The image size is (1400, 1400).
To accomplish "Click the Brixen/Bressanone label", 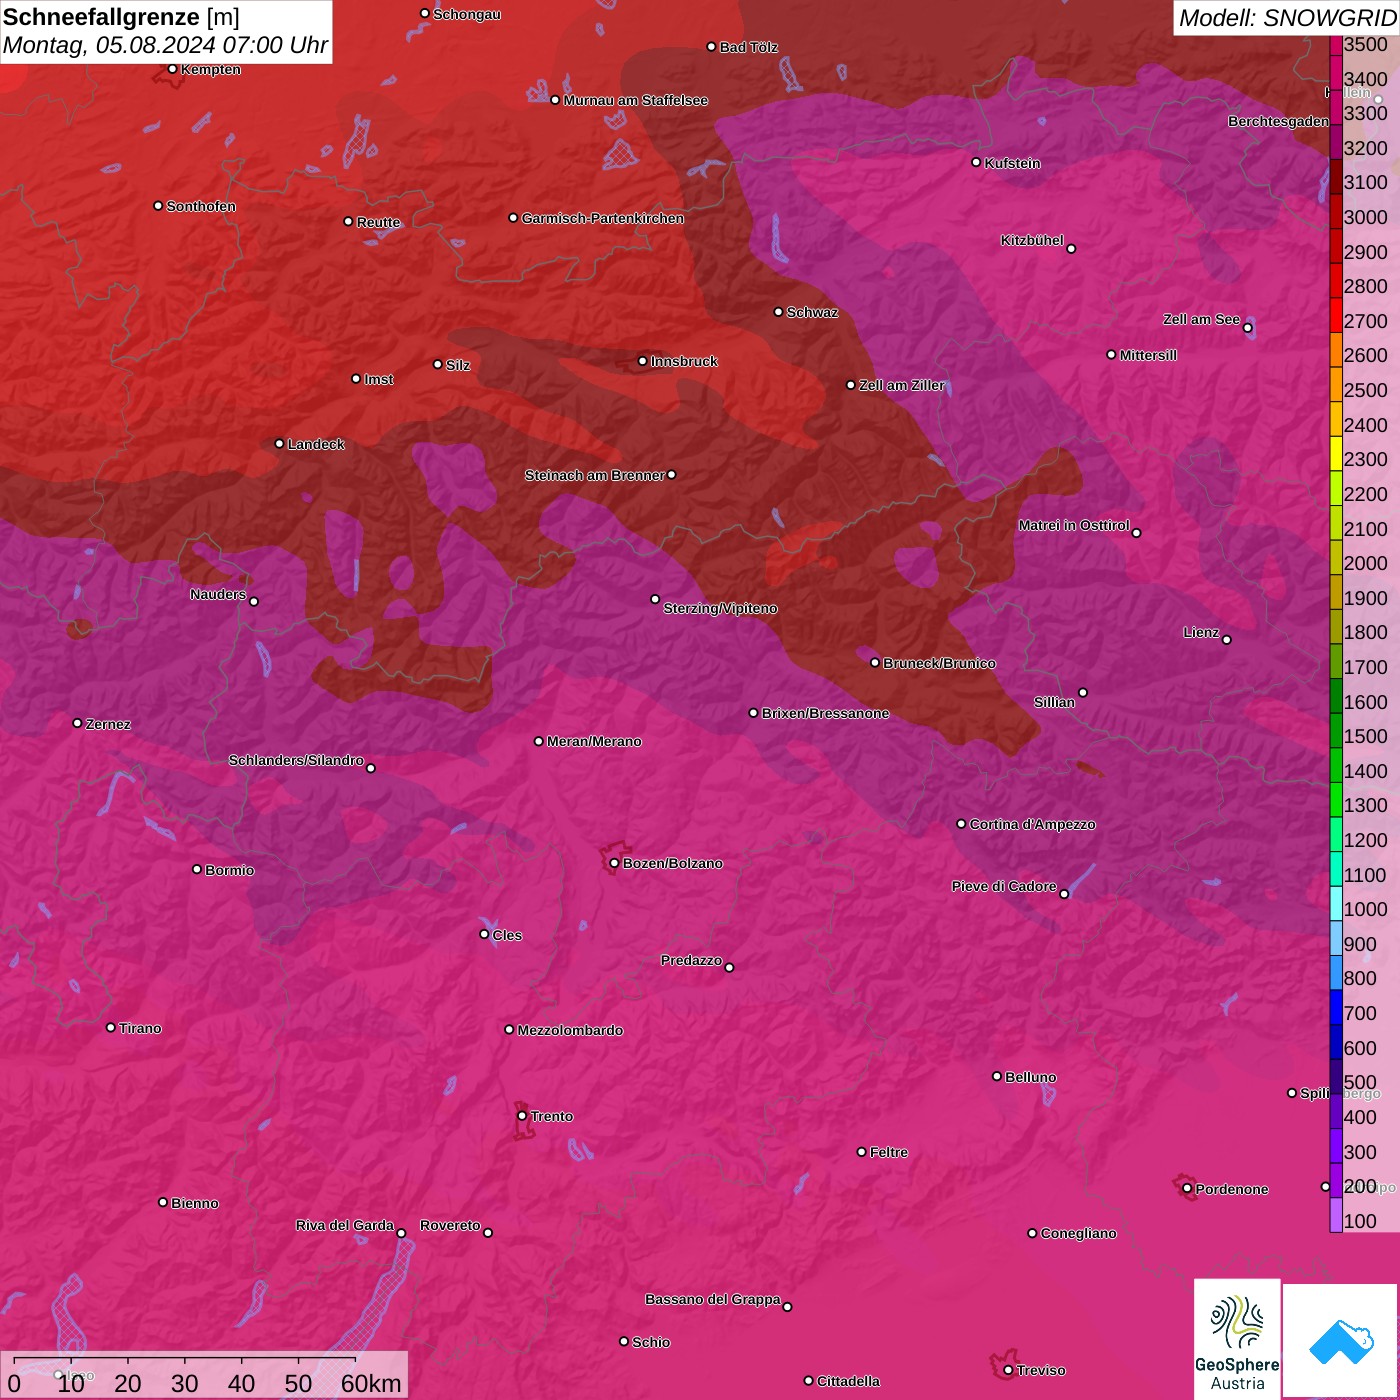I will [825, 713].
